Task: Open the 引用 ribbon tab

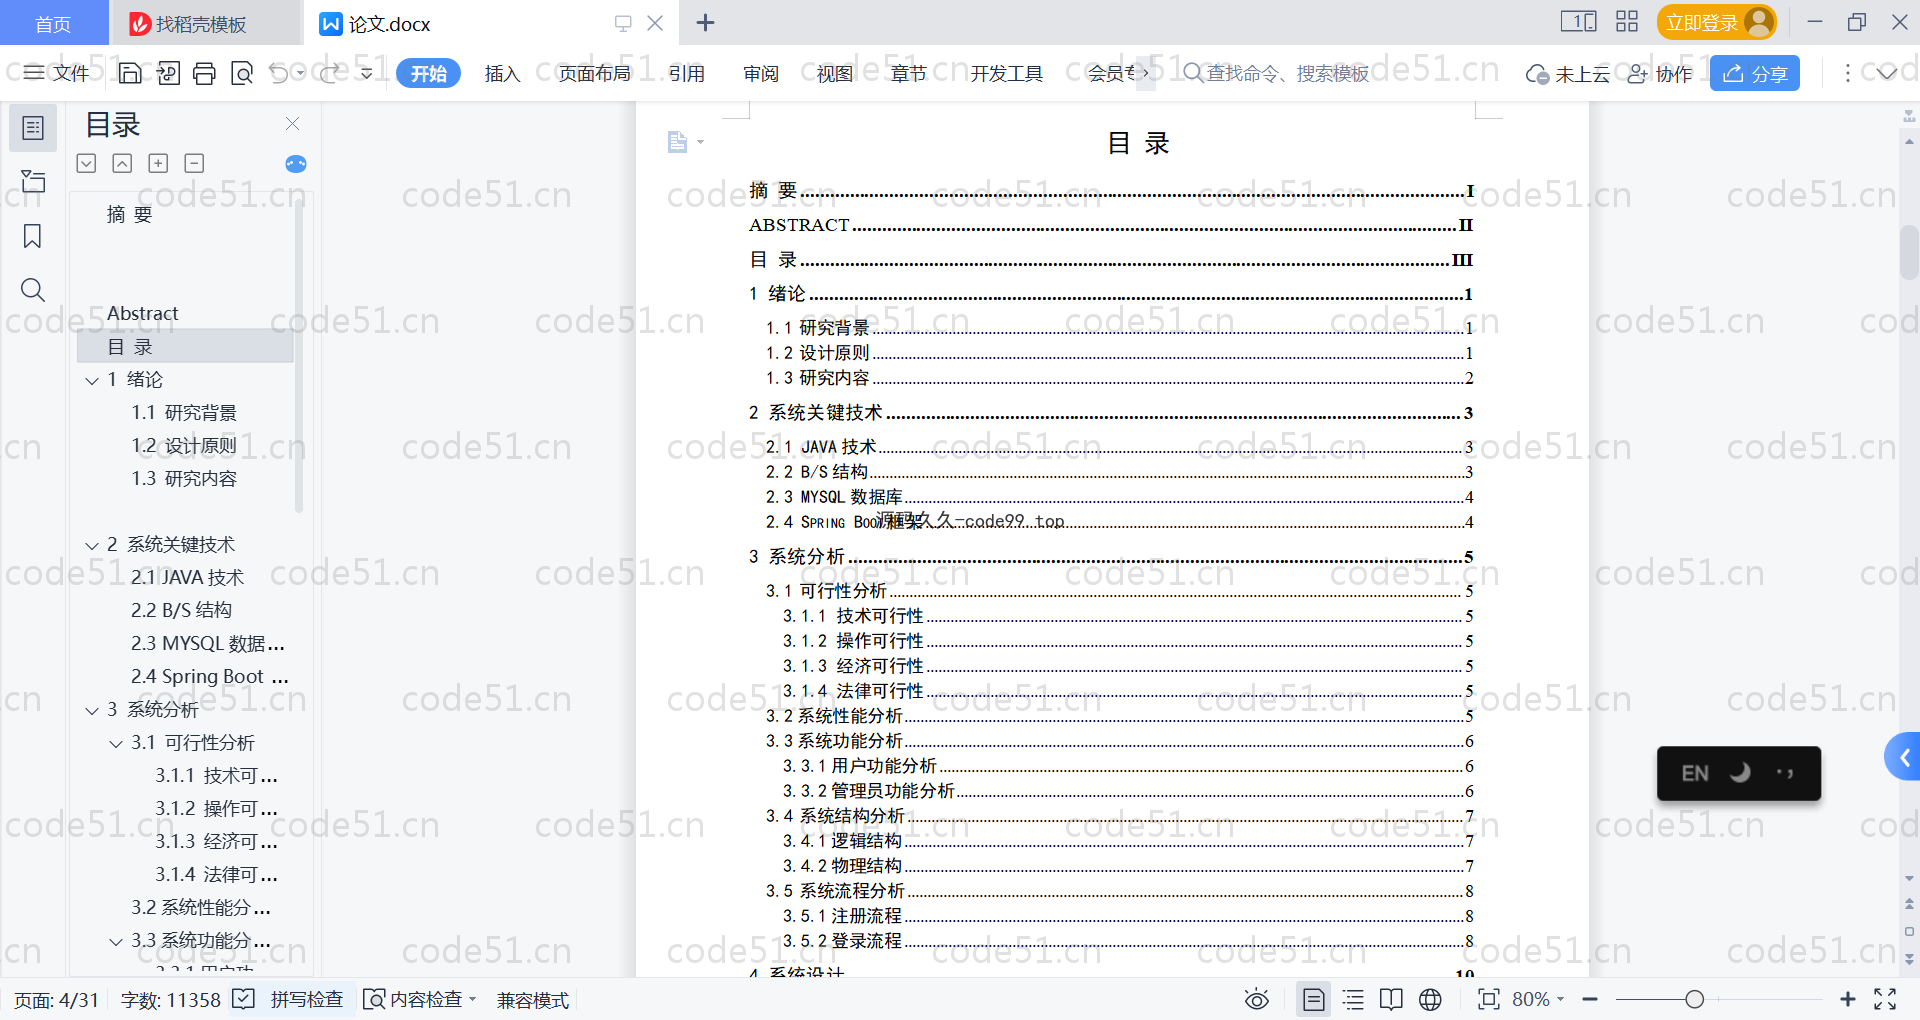Action: point(687,73)
